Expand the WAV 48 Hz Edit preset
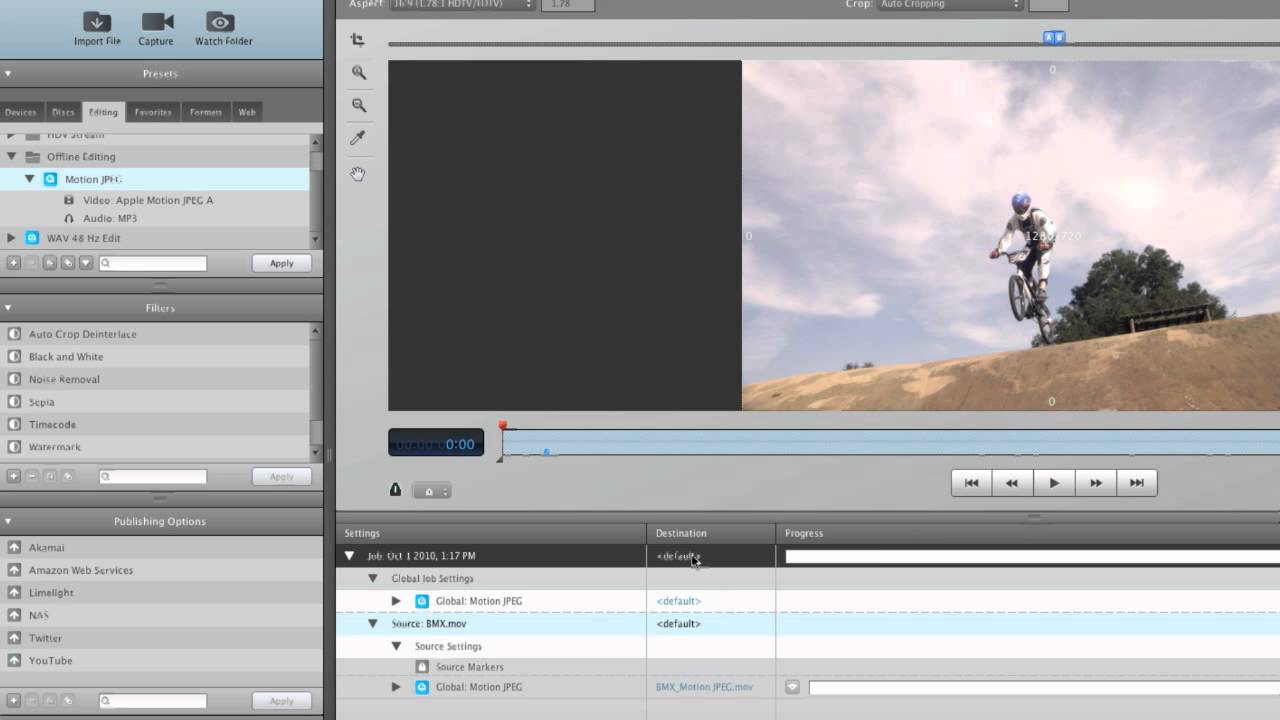 [x=12, y=238]
